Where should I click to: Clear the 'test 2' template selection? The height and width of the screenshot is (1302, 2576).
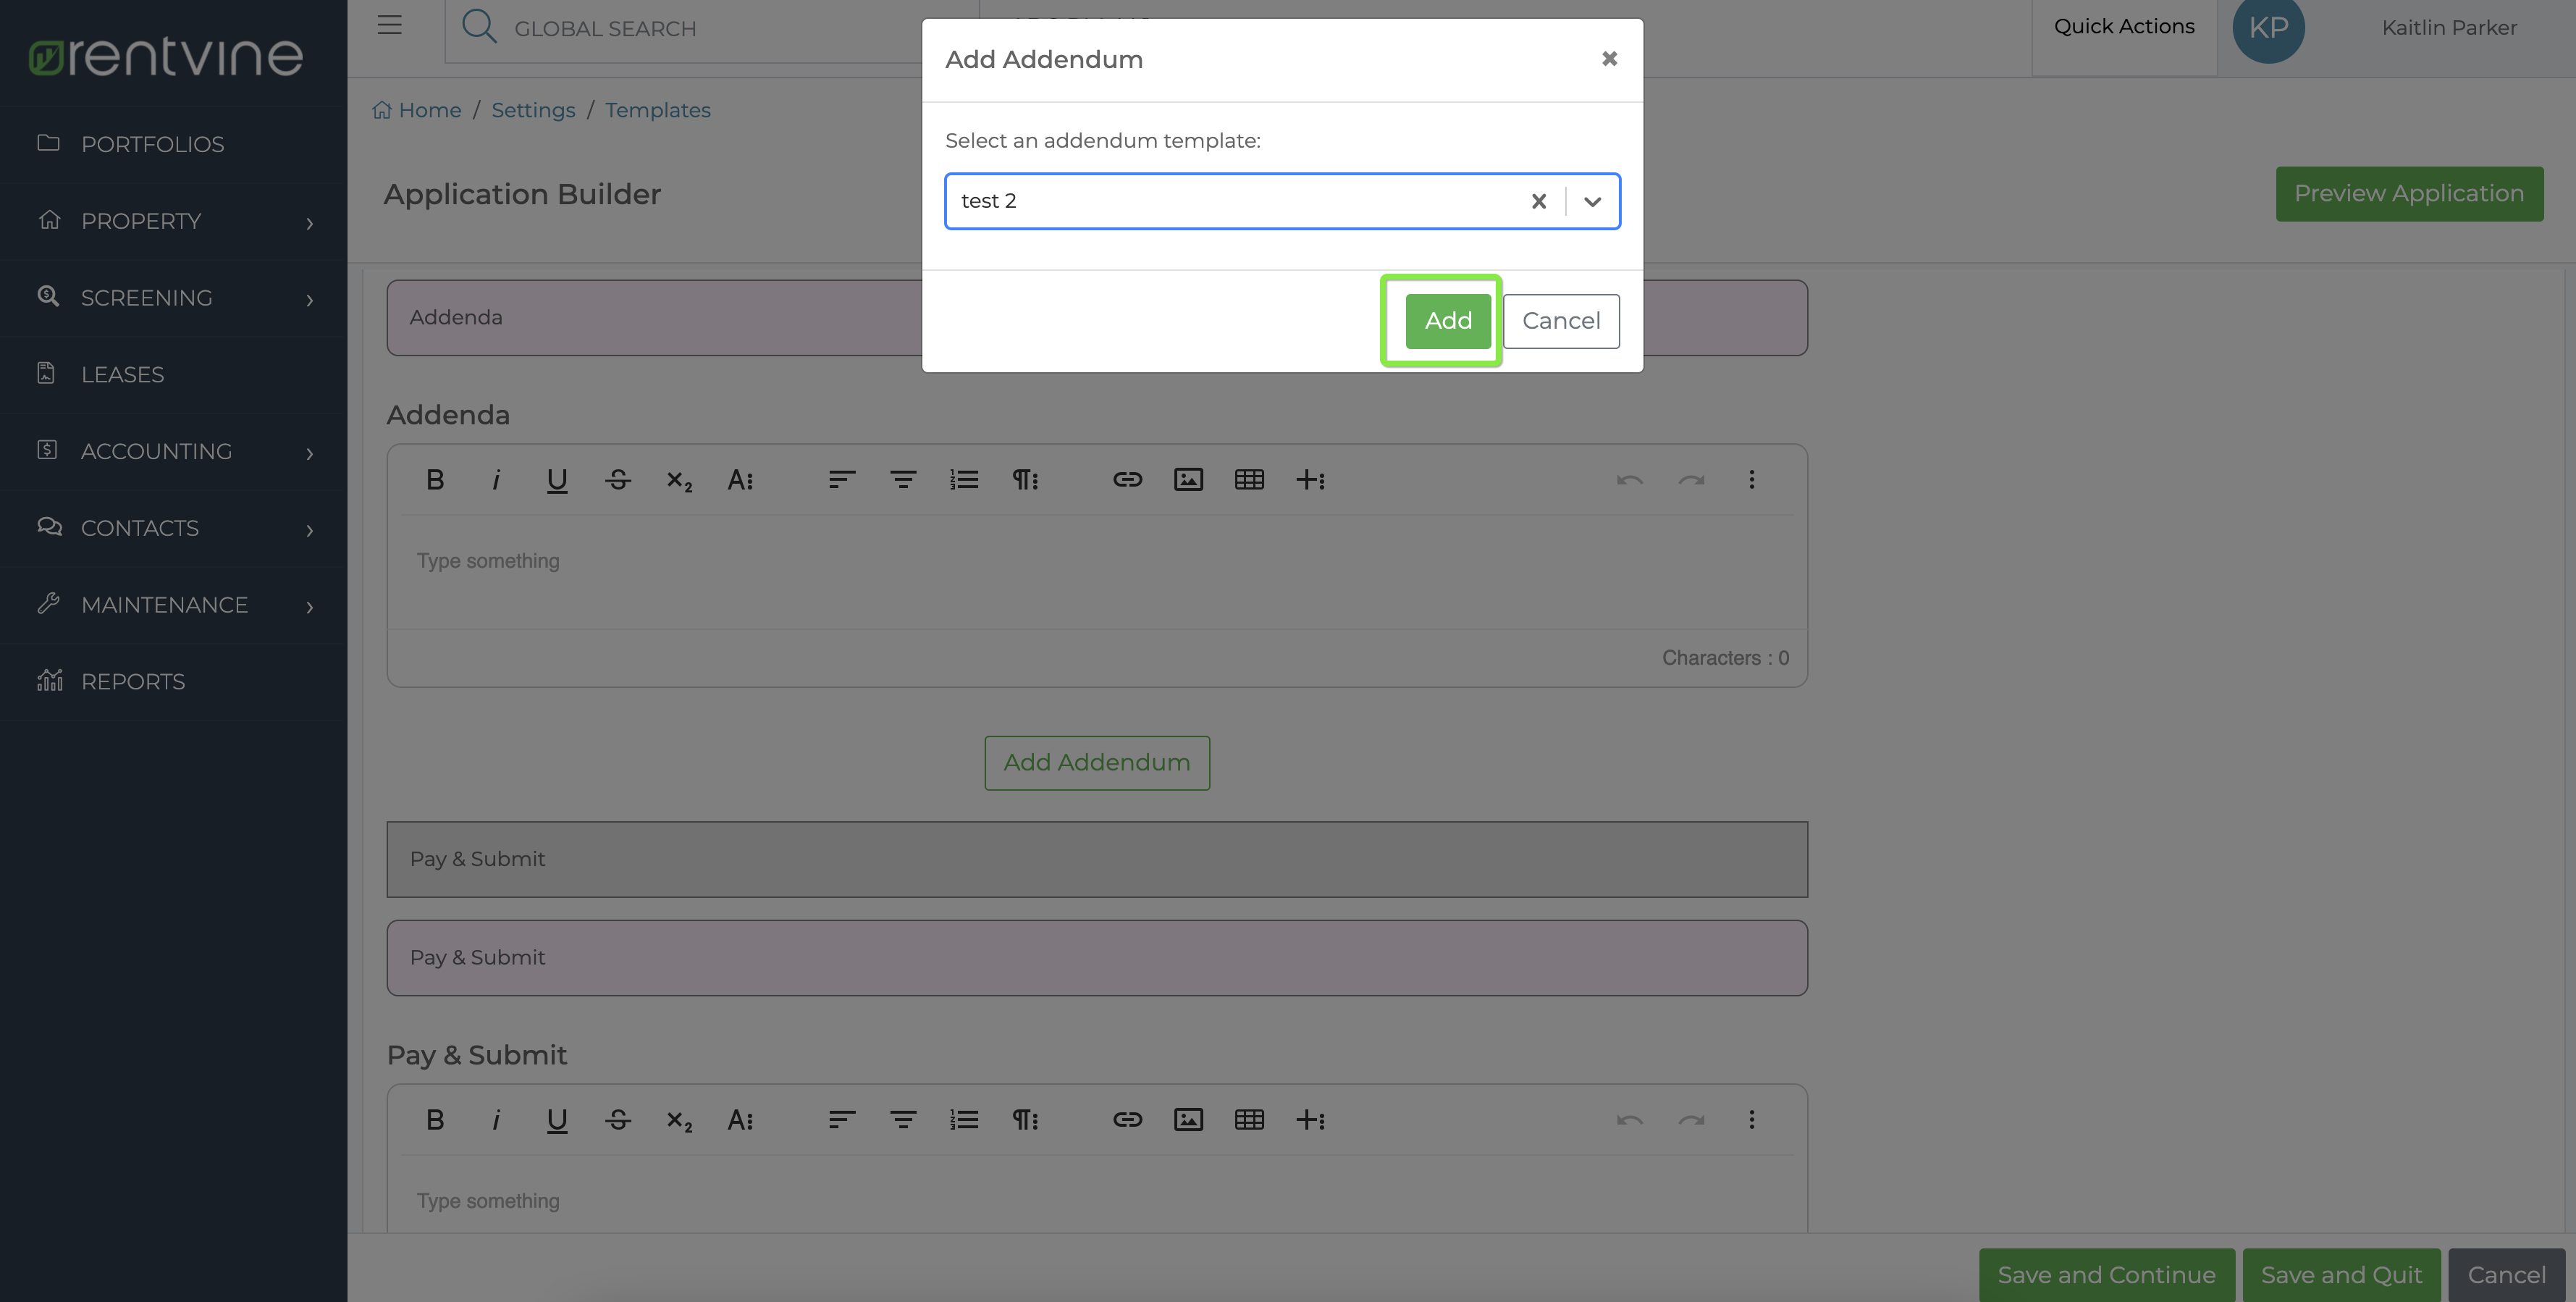[1538, 201]
